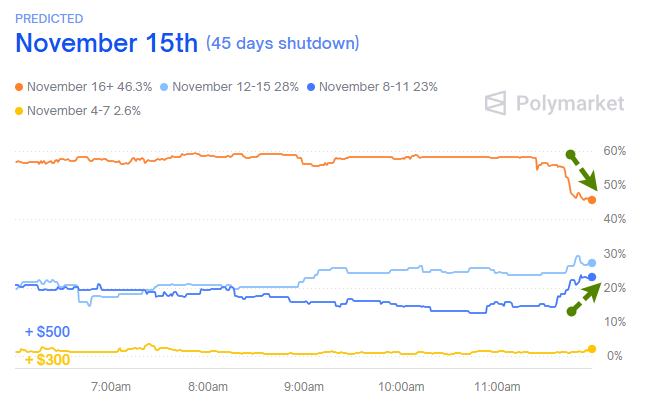Screen dimensions: 652x405
Task: Click the orange November 16+ legend dot
Action: 20,86
